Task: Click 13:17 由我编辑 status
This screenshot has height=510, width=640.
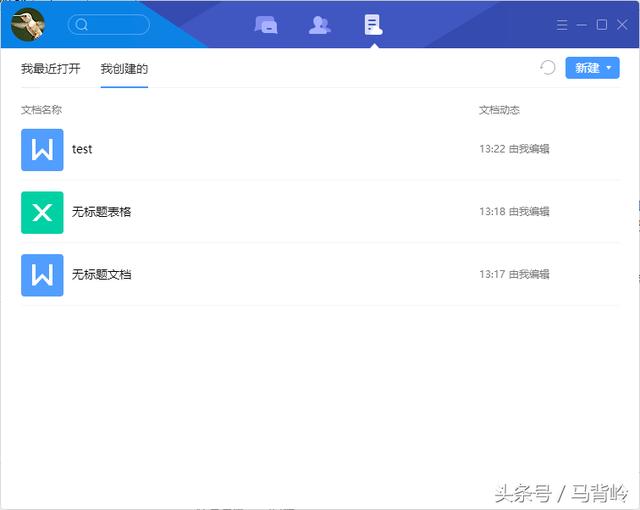Action: [x=514, y=274]
